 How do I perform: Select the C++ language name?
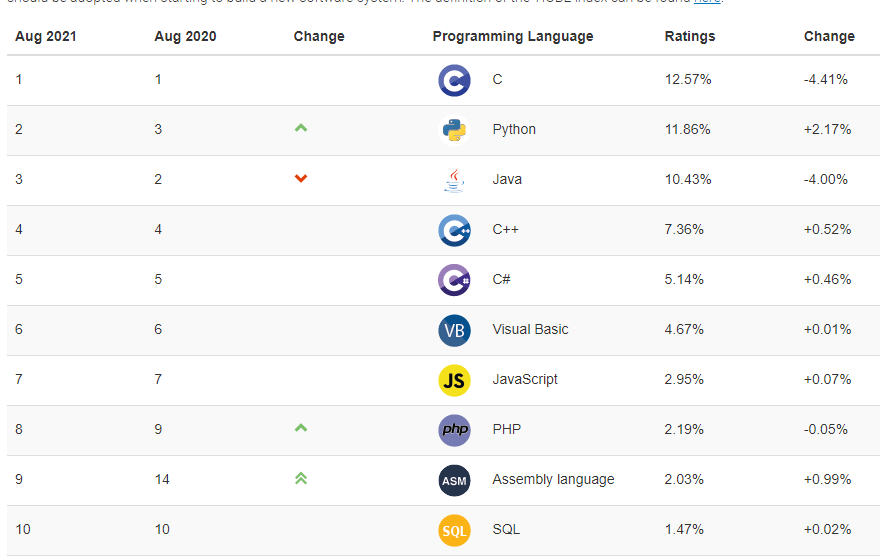tap(506, 230)
